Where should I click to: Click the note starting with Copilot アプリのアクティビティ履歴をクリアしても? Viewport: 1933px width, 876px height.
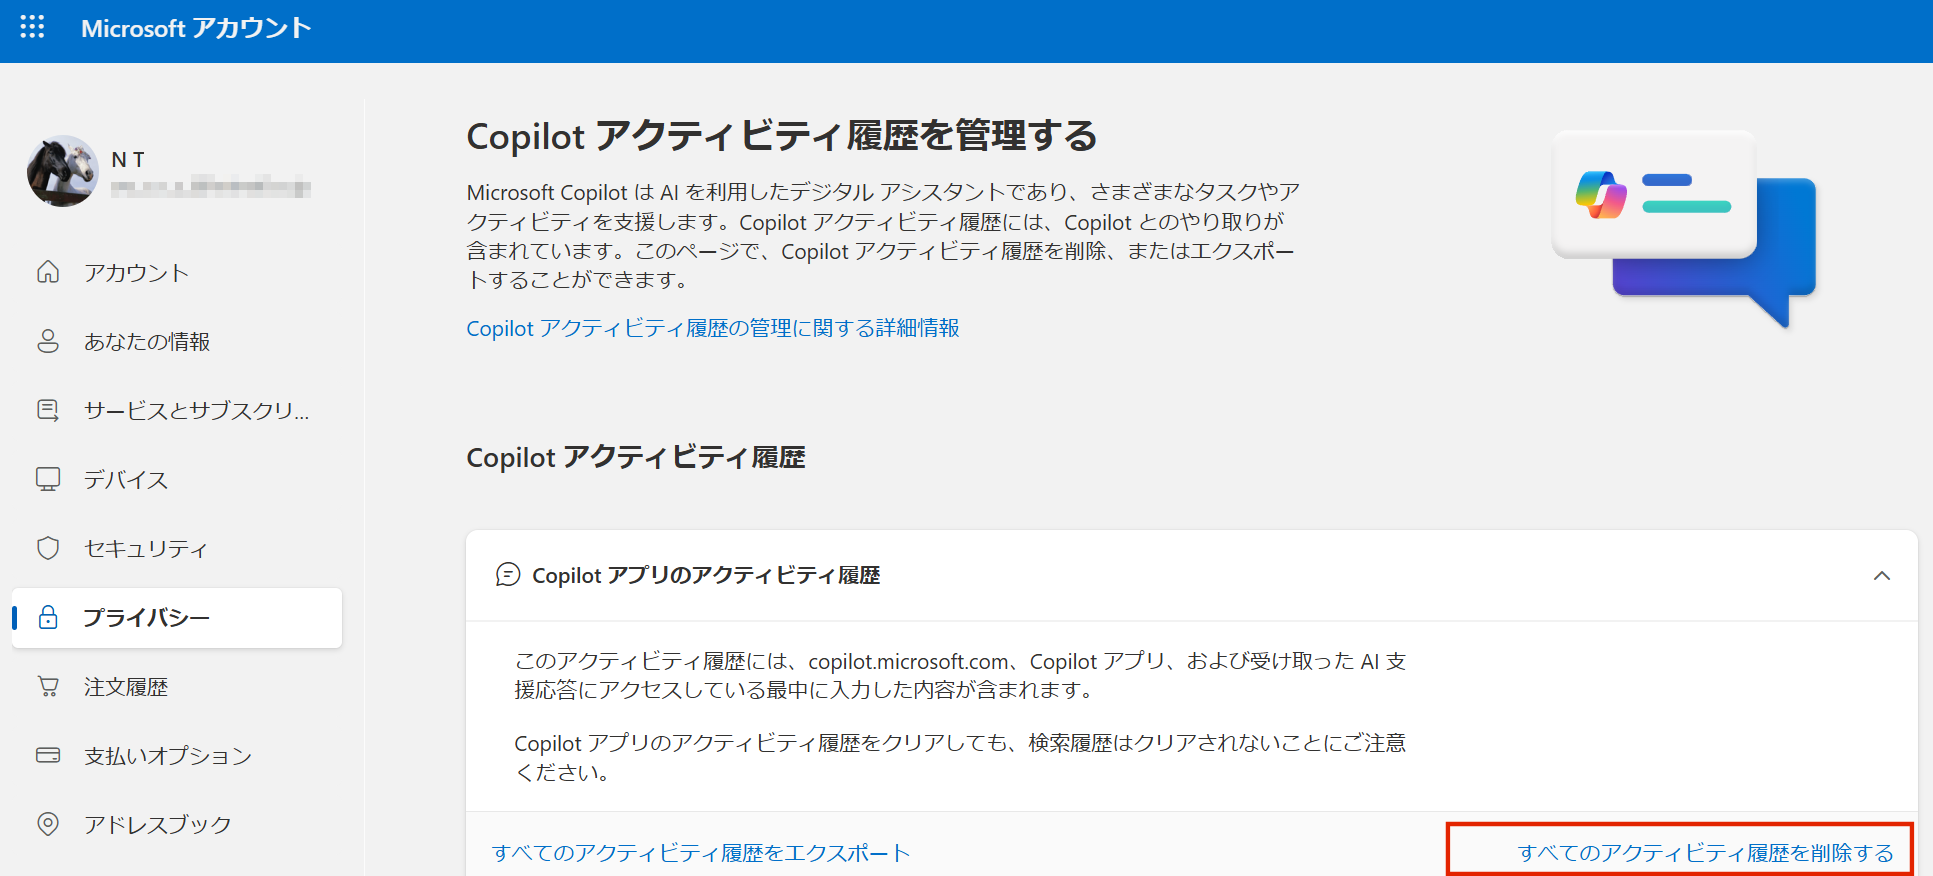click(x=960, y=757)
